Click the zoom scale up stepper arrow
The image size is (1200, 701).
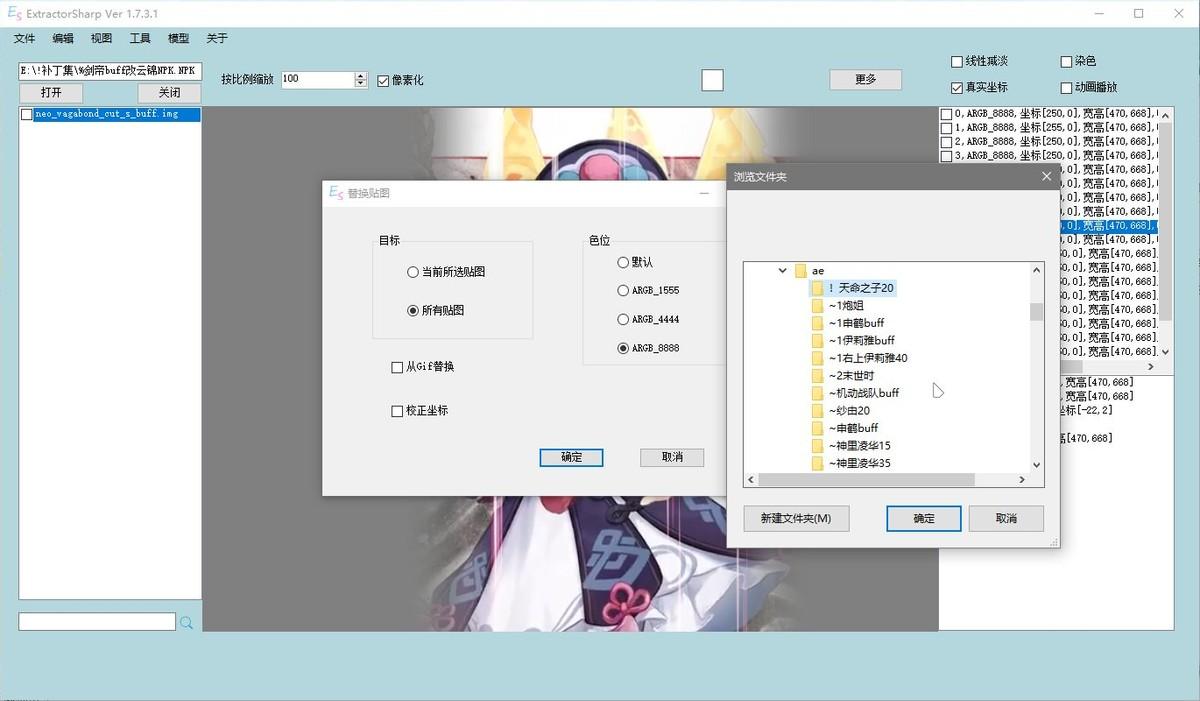(360, 75)
